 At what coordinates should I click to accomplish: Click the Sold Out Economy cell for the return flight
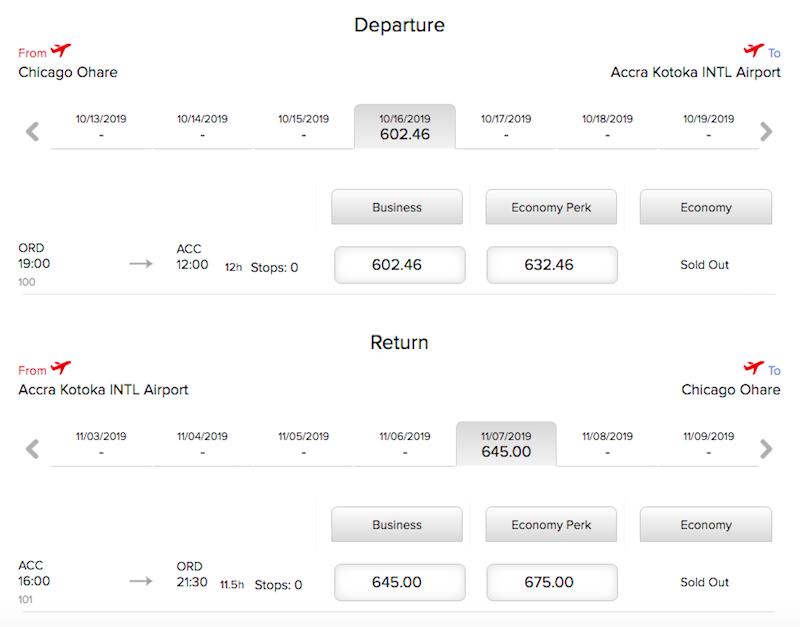(705, 582)
